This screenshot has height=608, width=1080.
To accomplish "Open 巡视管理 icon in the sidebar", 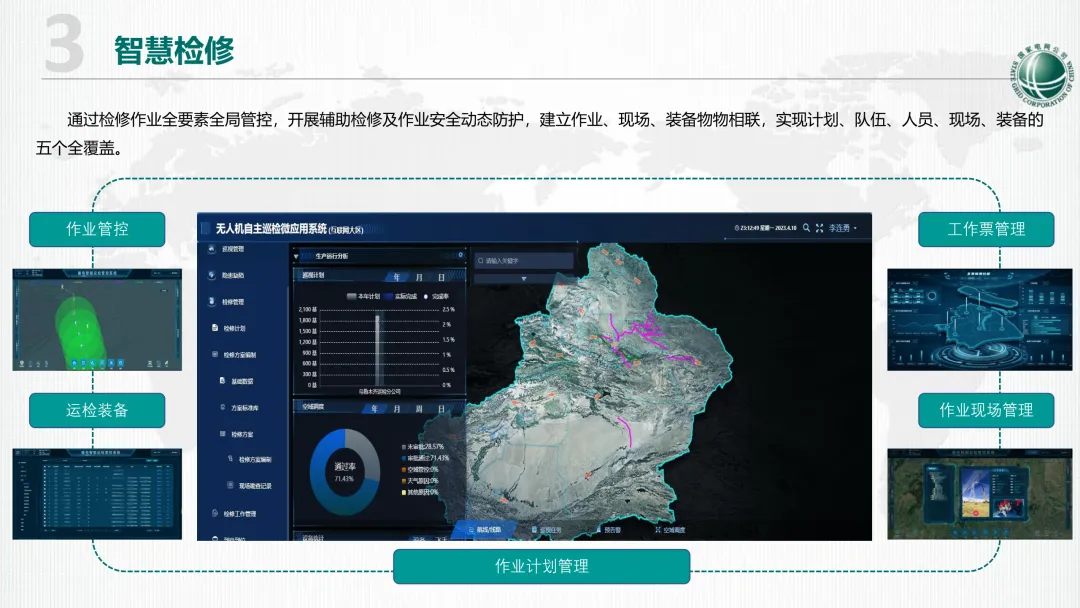I will pos(211,249).
